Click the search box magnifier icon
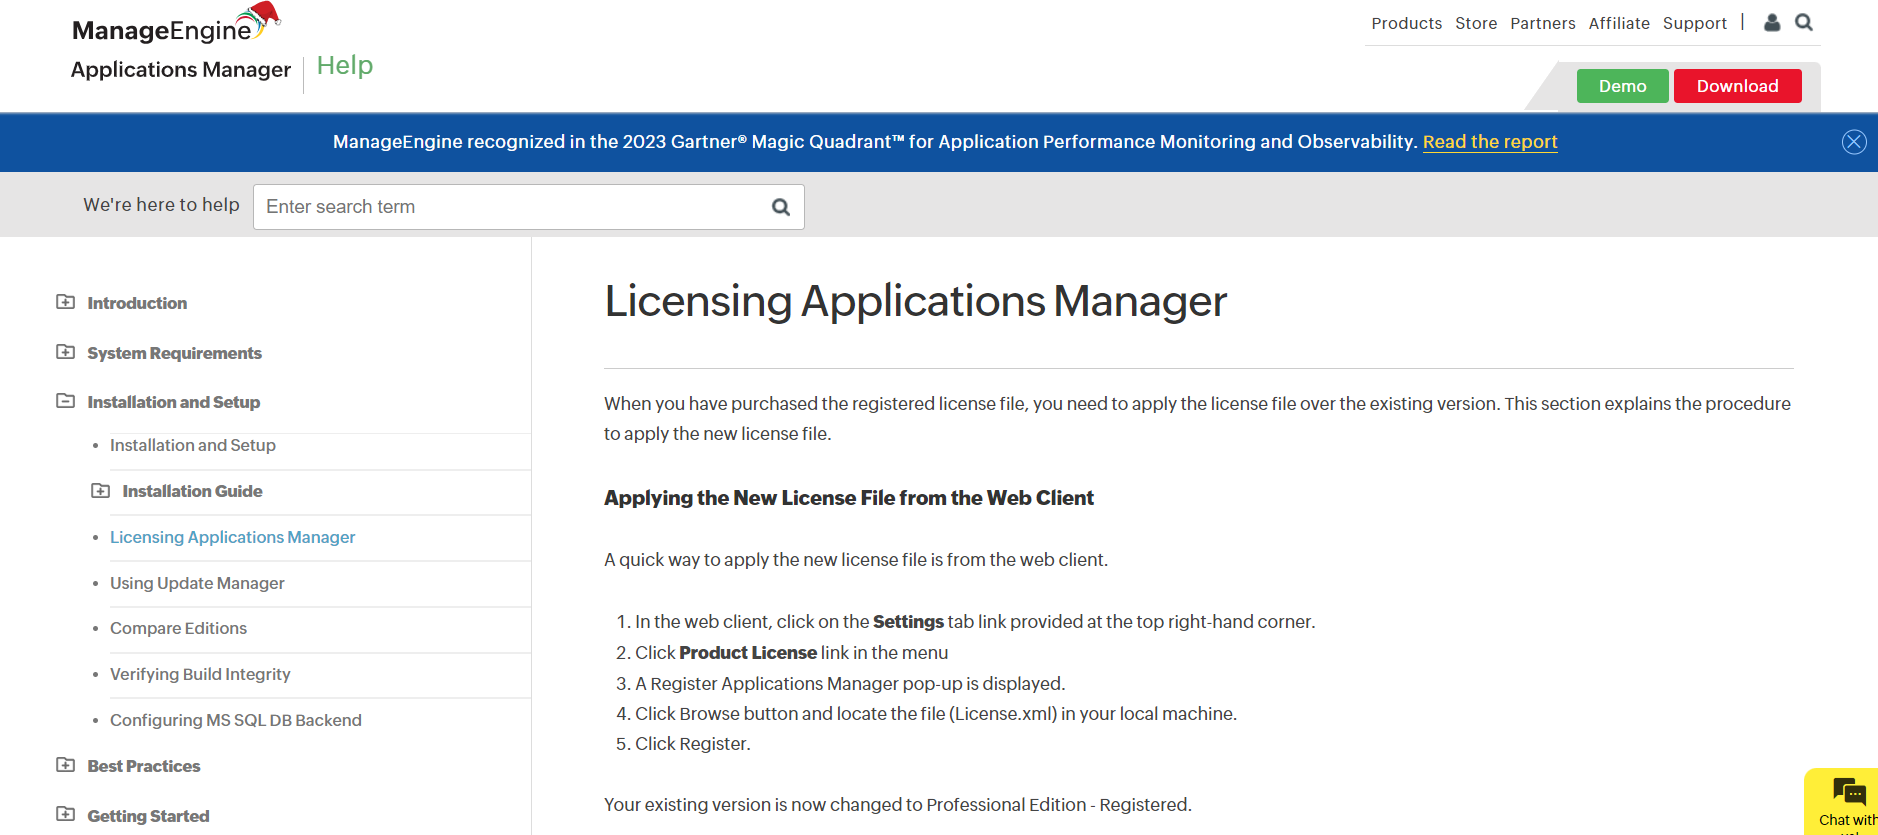Screen dimensions: 1878x835 (781, 207)
